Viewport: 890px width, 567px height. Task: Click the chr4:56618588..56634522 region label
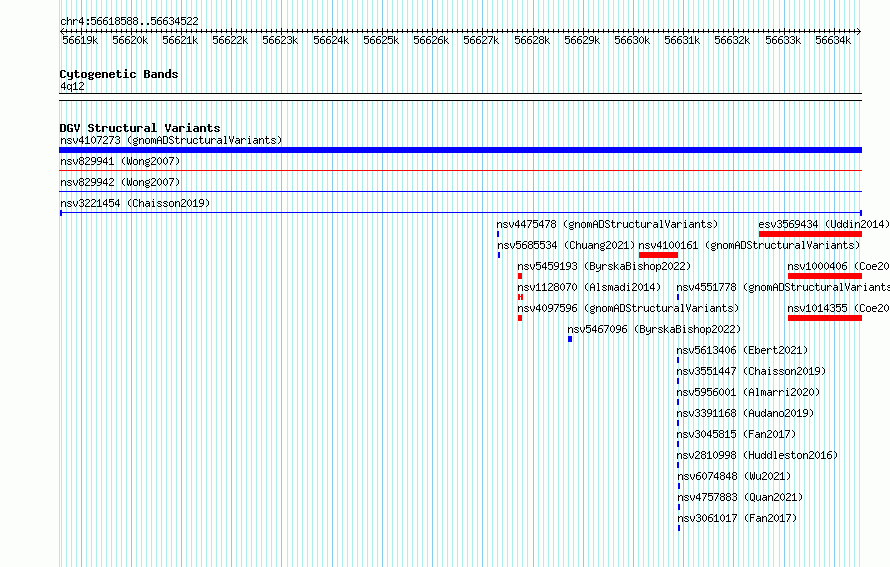point(129,22)
